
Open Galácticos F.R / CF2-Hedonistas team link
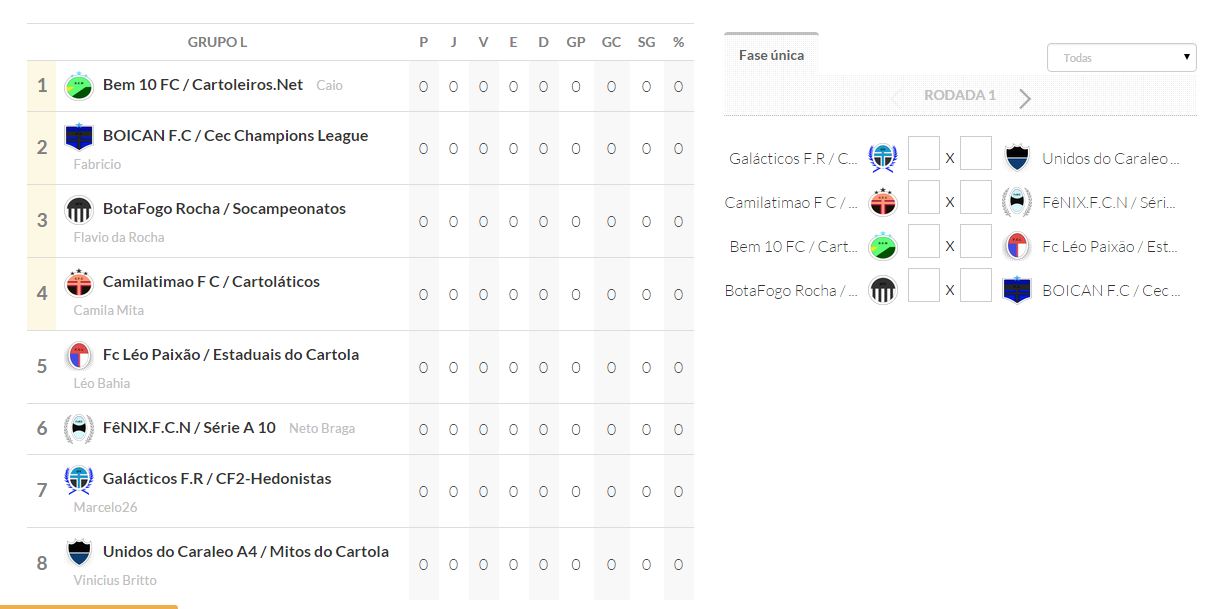[x=217, y=478]
